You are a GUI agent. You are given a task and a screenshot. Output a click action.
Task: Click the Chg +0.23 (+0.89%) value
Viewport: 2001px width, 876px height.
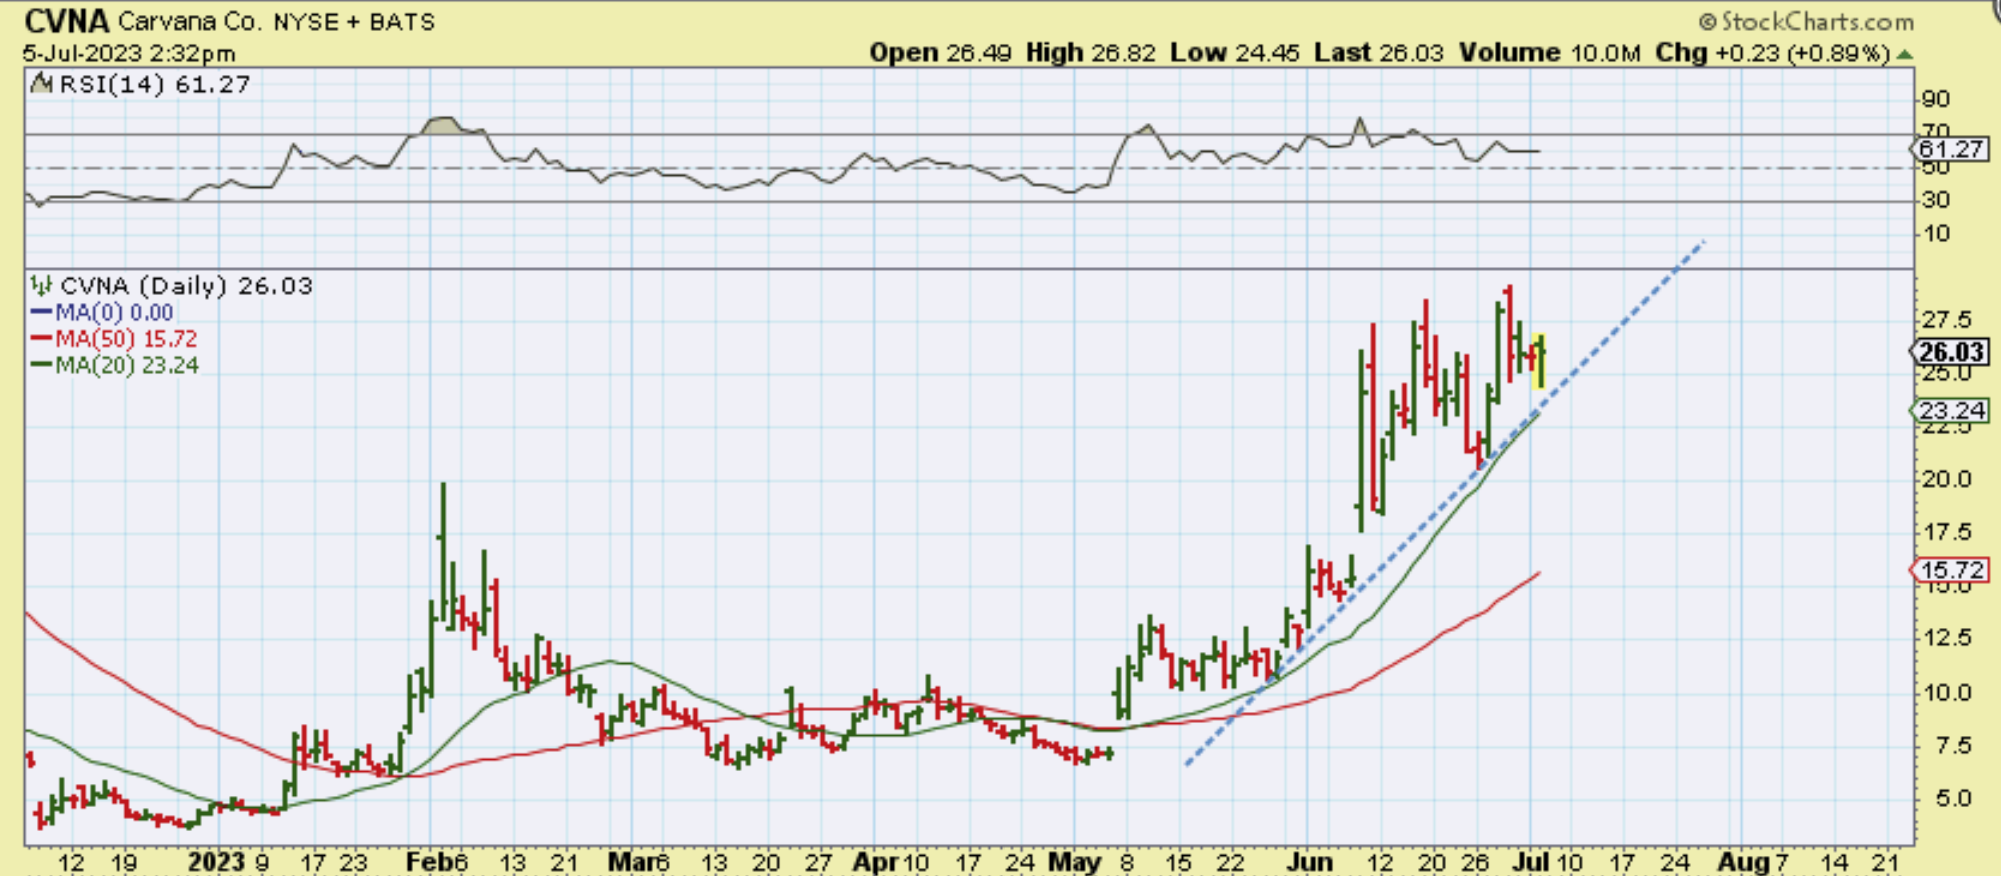coord(1772,52)
